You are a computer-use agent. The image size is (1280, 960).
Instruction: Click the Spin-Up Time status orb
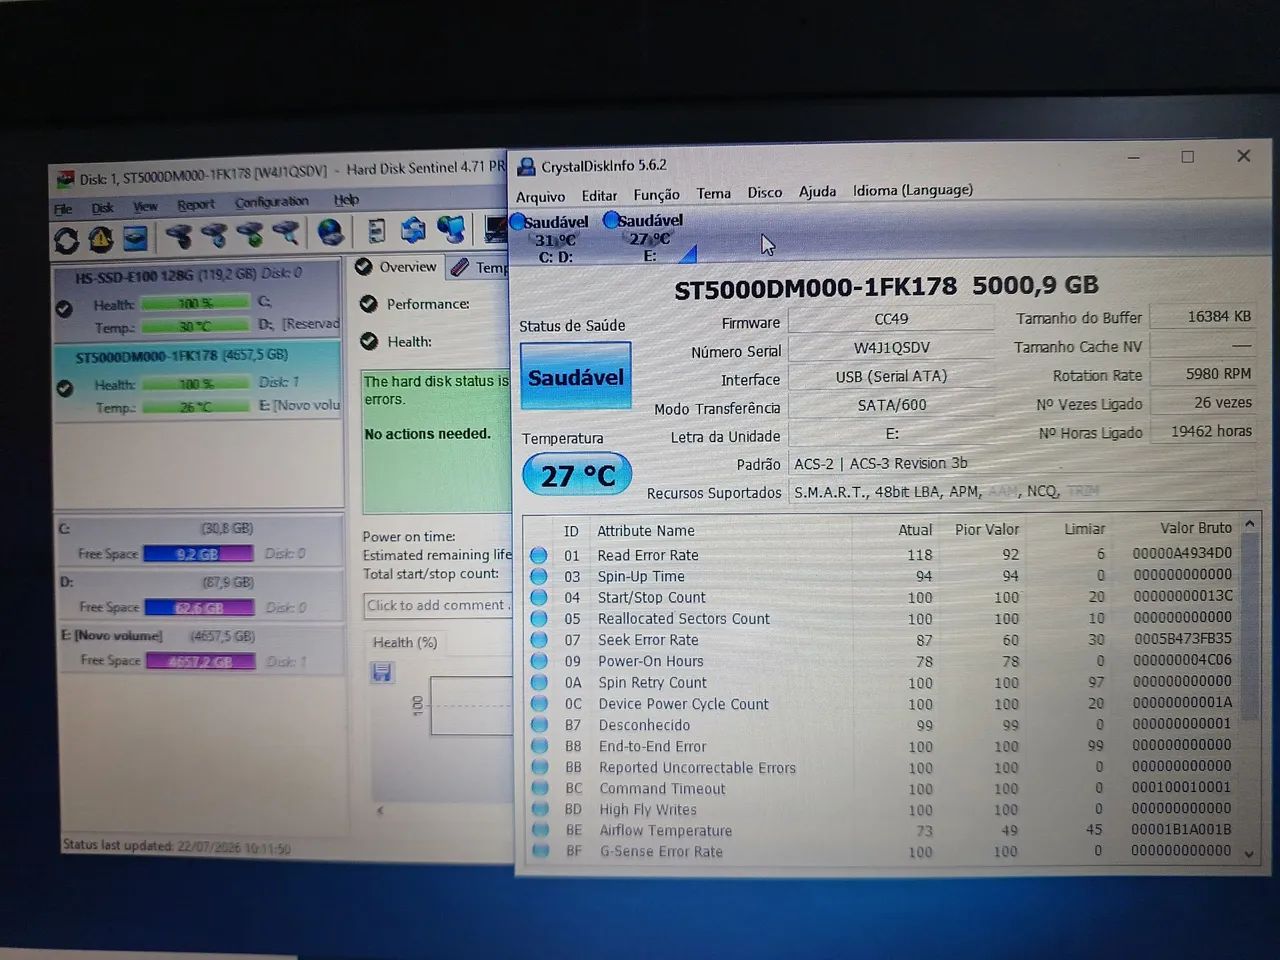coord(539,576)
